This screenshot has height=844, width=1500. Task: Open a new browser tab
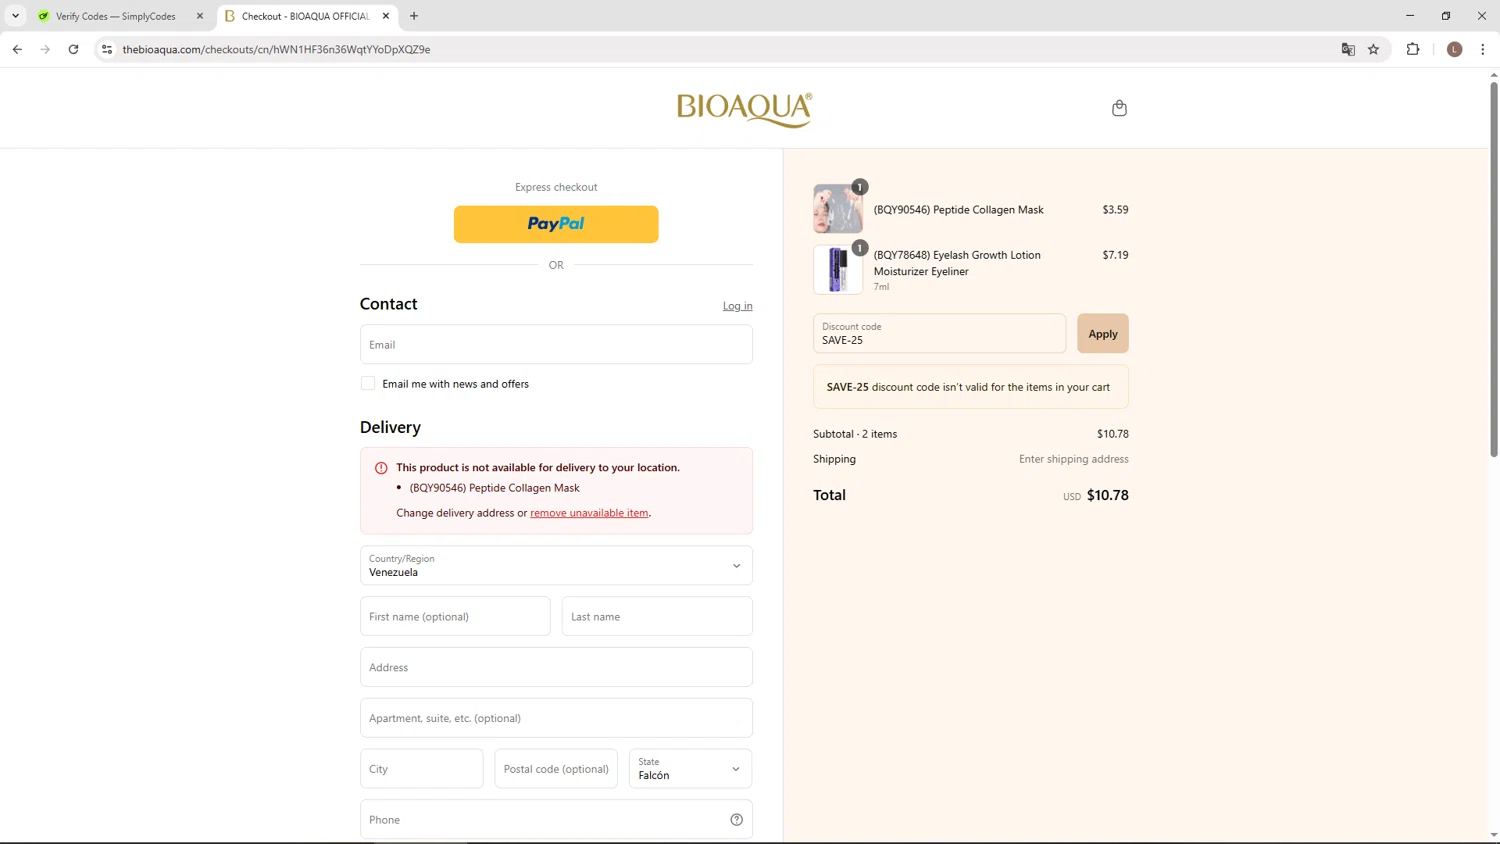point(414,16)
